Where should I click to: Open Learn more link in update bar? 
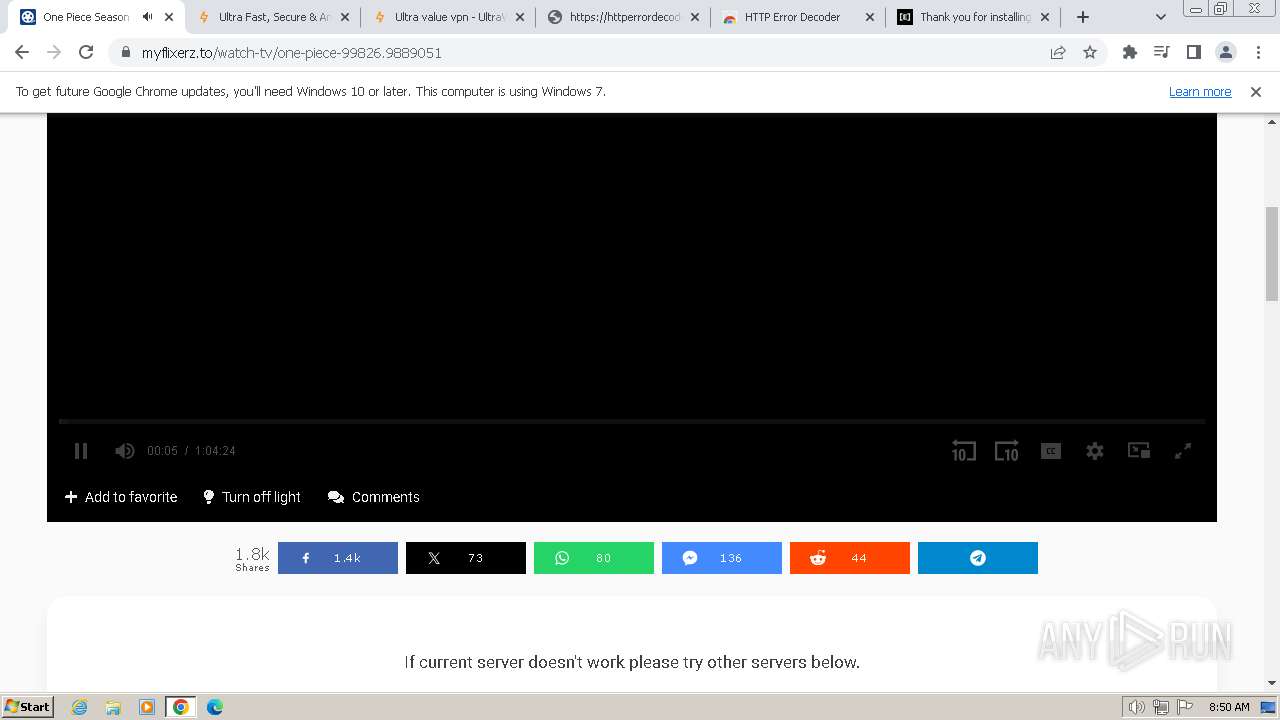1200,92
